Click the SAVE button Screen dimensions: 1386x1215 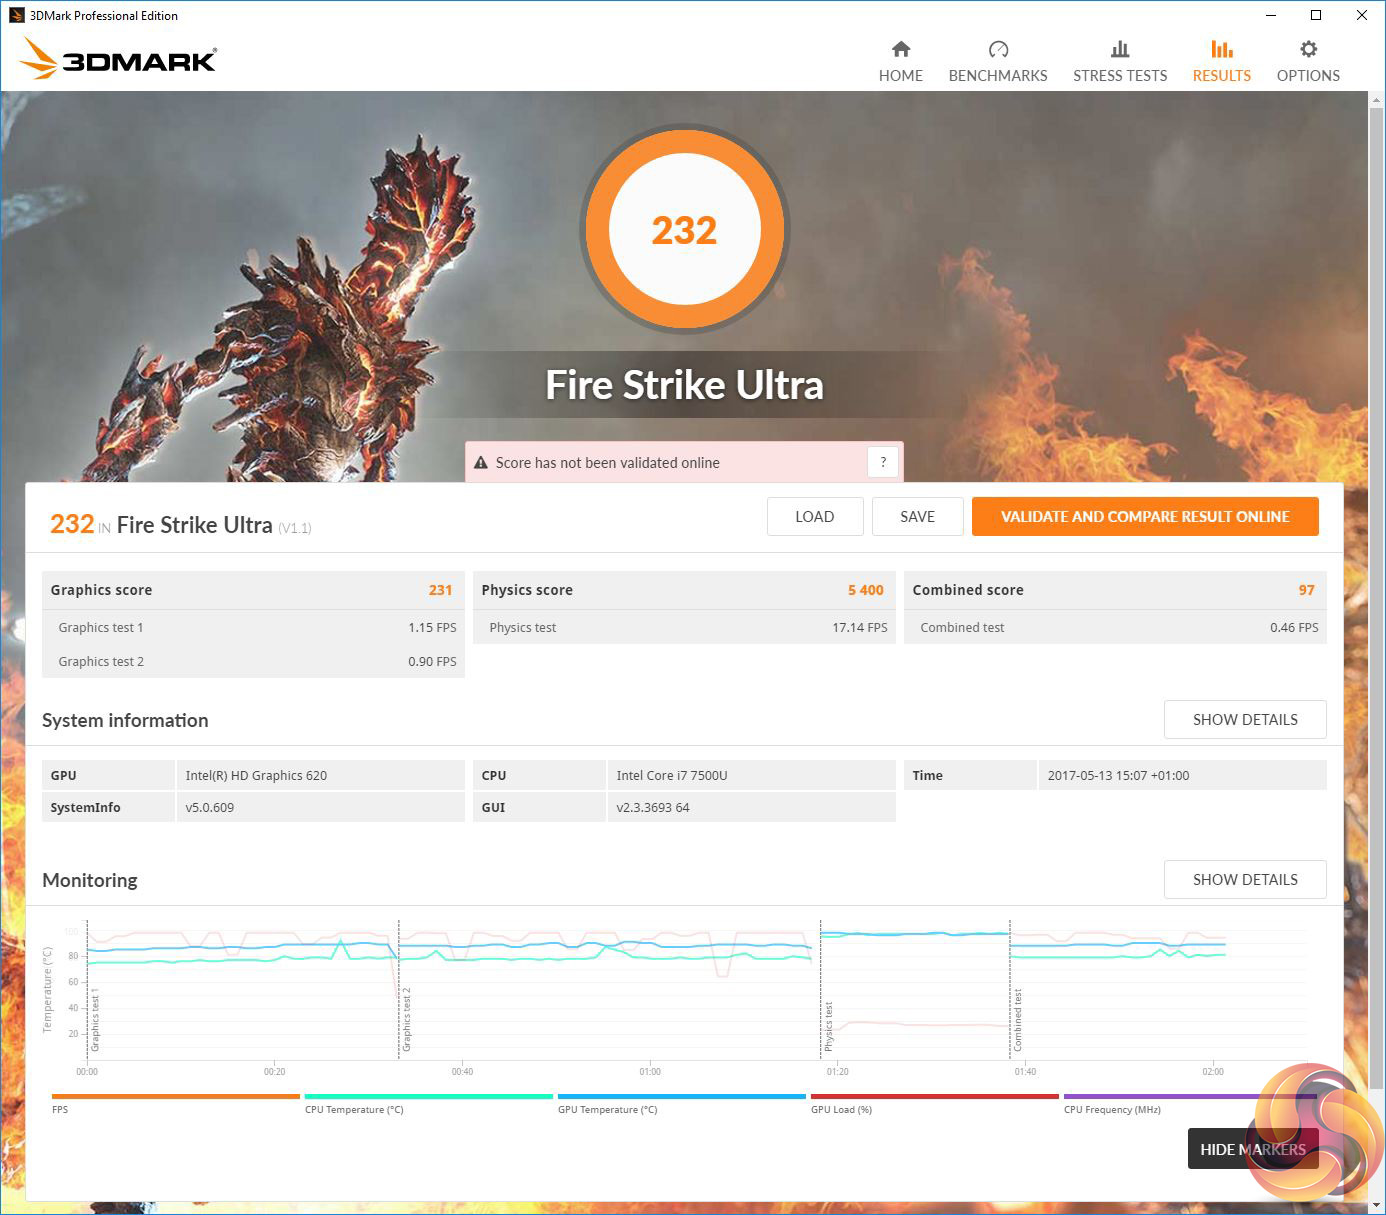point(917,517)
